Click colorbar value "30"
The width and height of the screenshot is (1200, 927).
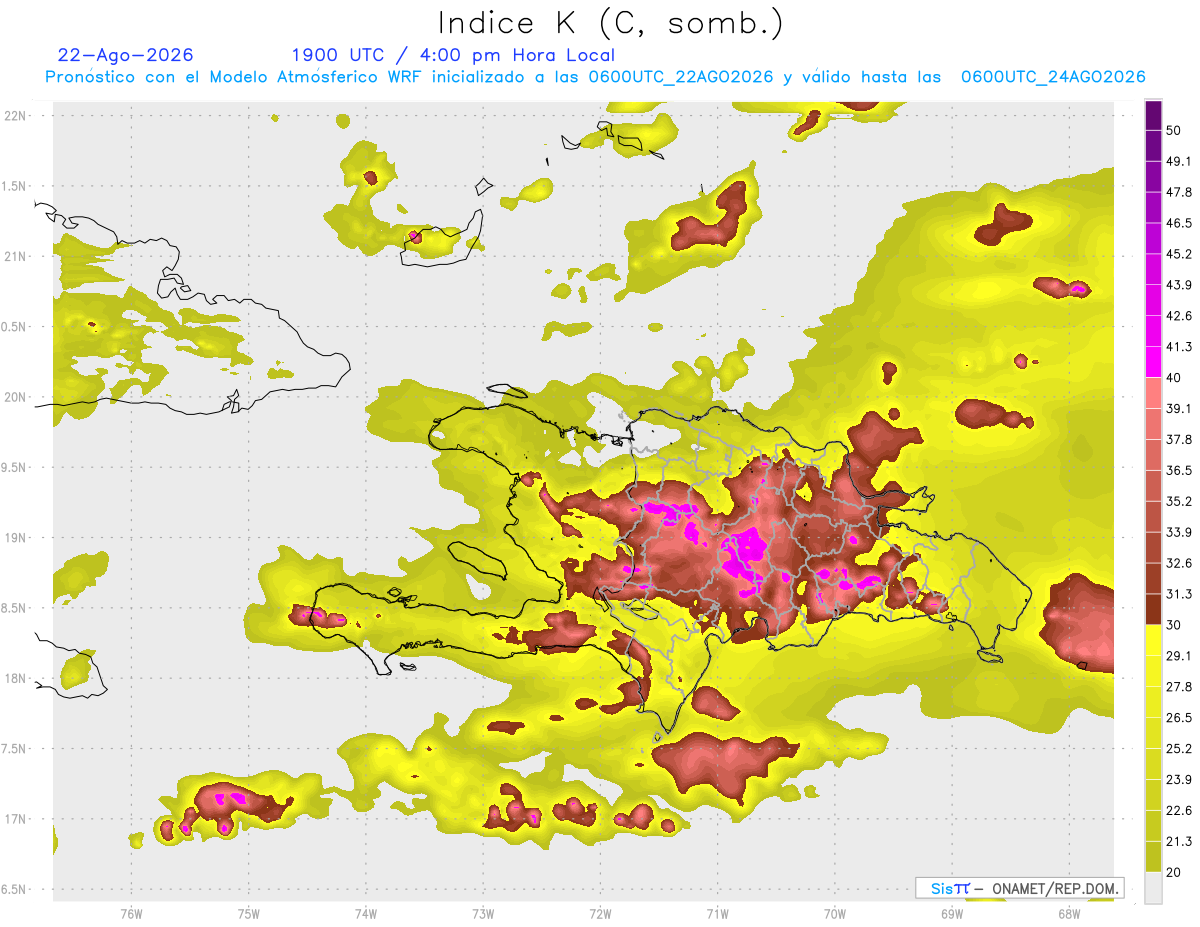point(1175,625)
